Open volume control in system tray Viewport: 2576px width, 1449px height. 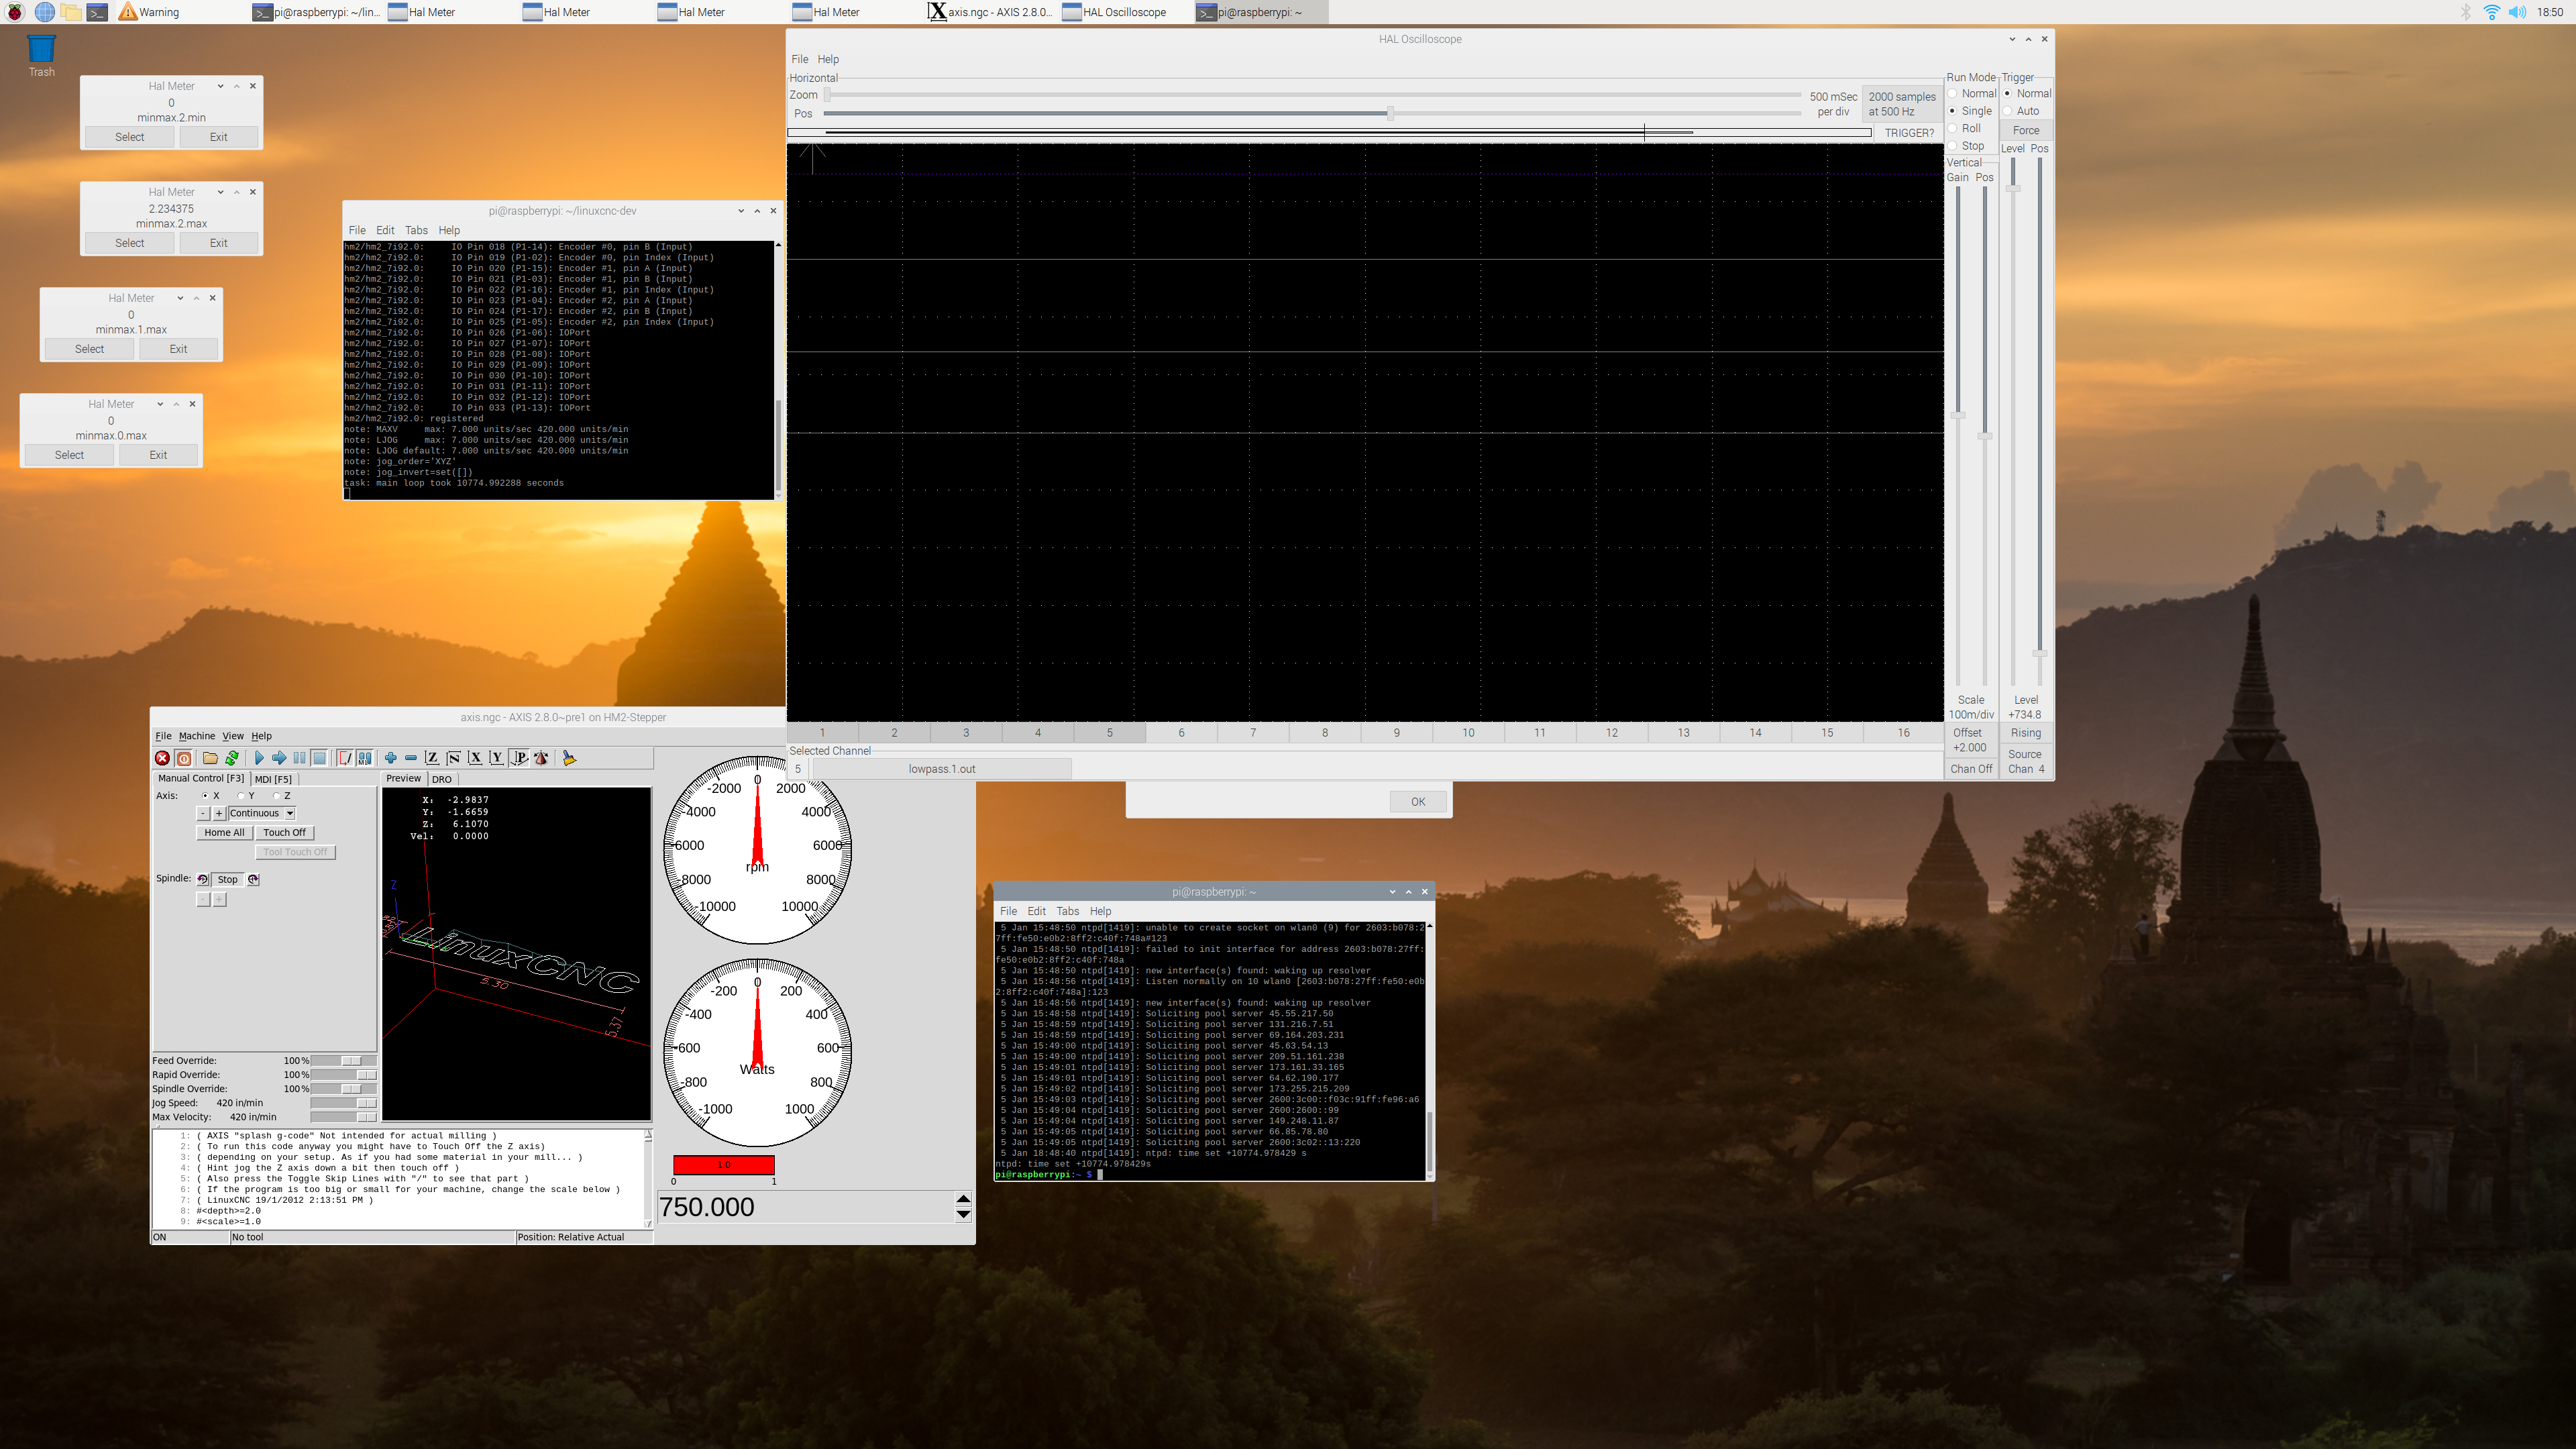click(x=2517, y=12)
